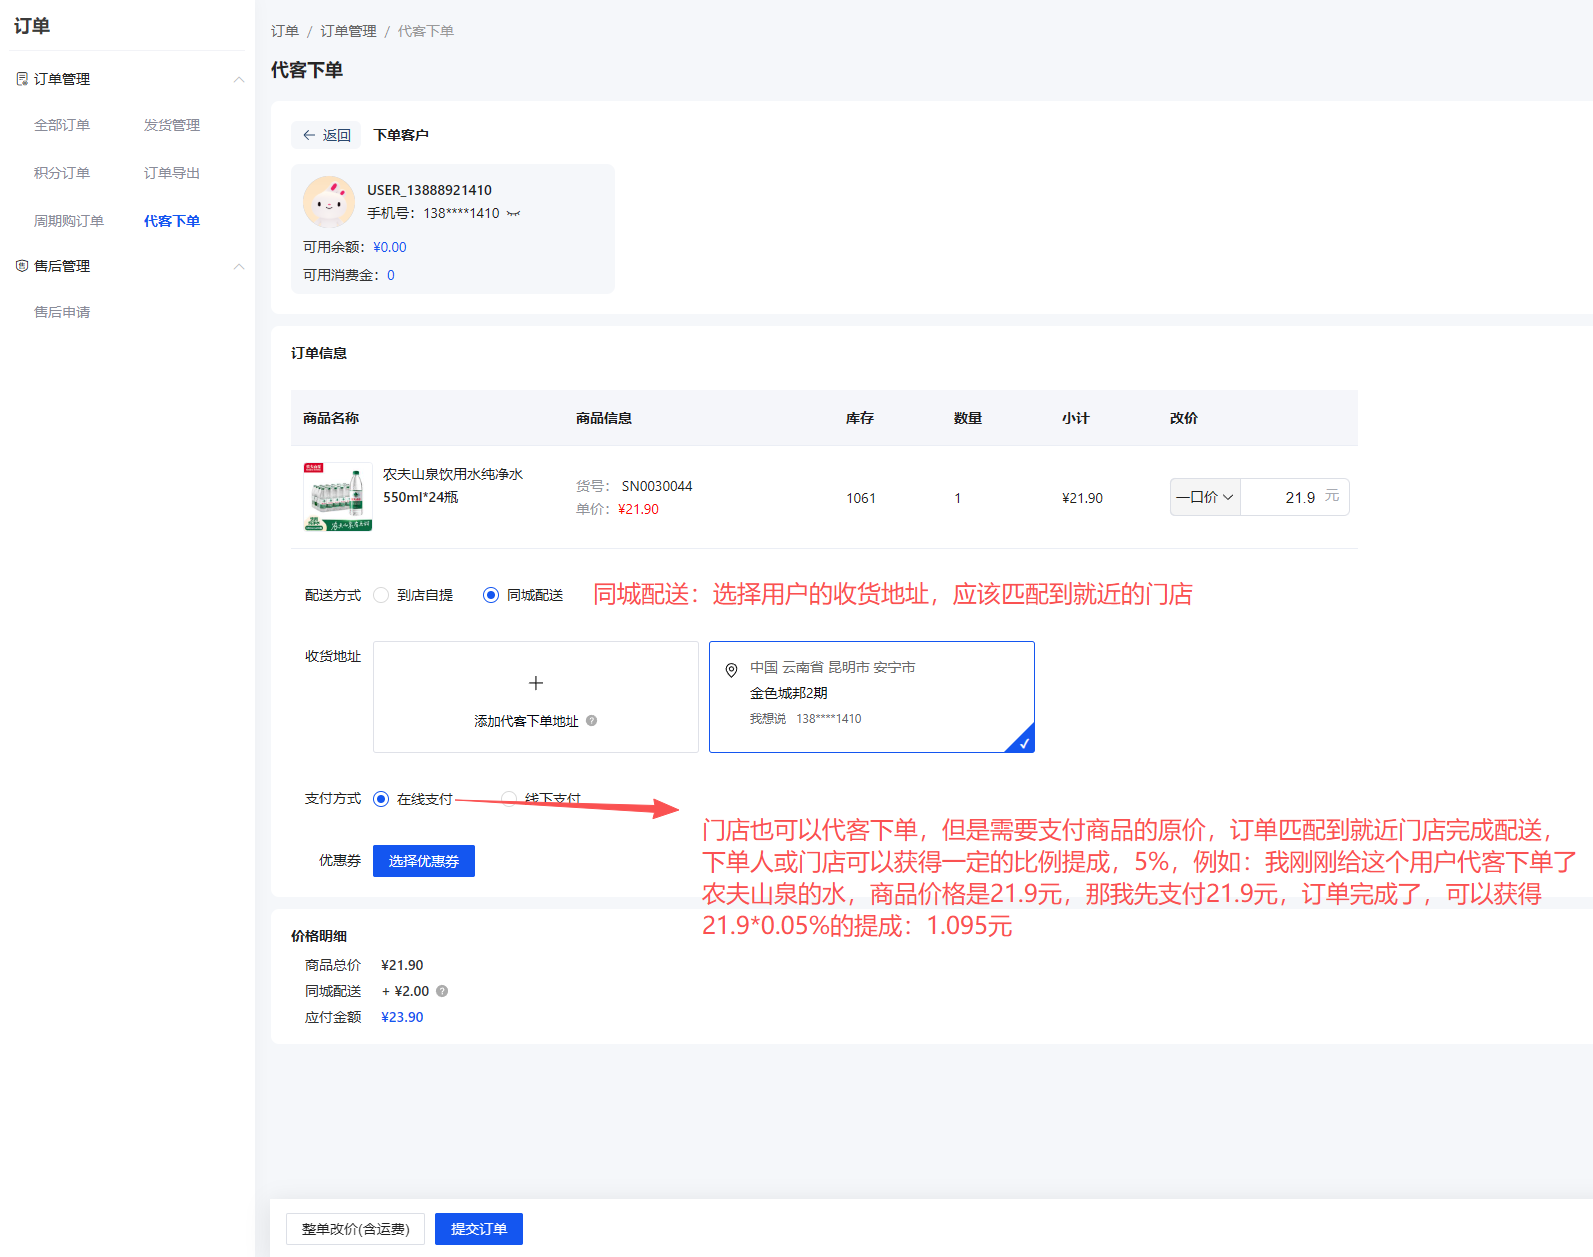Click the plus icon to add address
This screenshot has width=1593, height=1257.
tap(536, 683)
